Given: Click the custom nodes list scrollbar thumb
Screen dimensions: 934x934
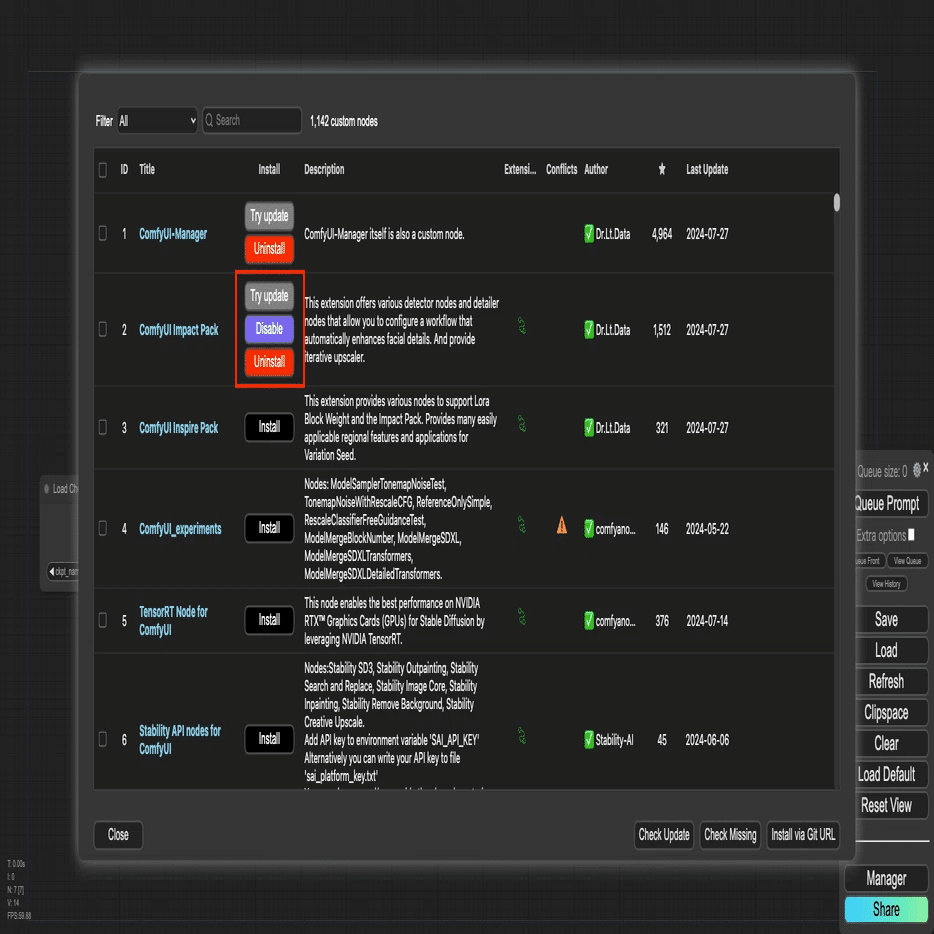Looking at the screenshot, I should tap(836, 203).
